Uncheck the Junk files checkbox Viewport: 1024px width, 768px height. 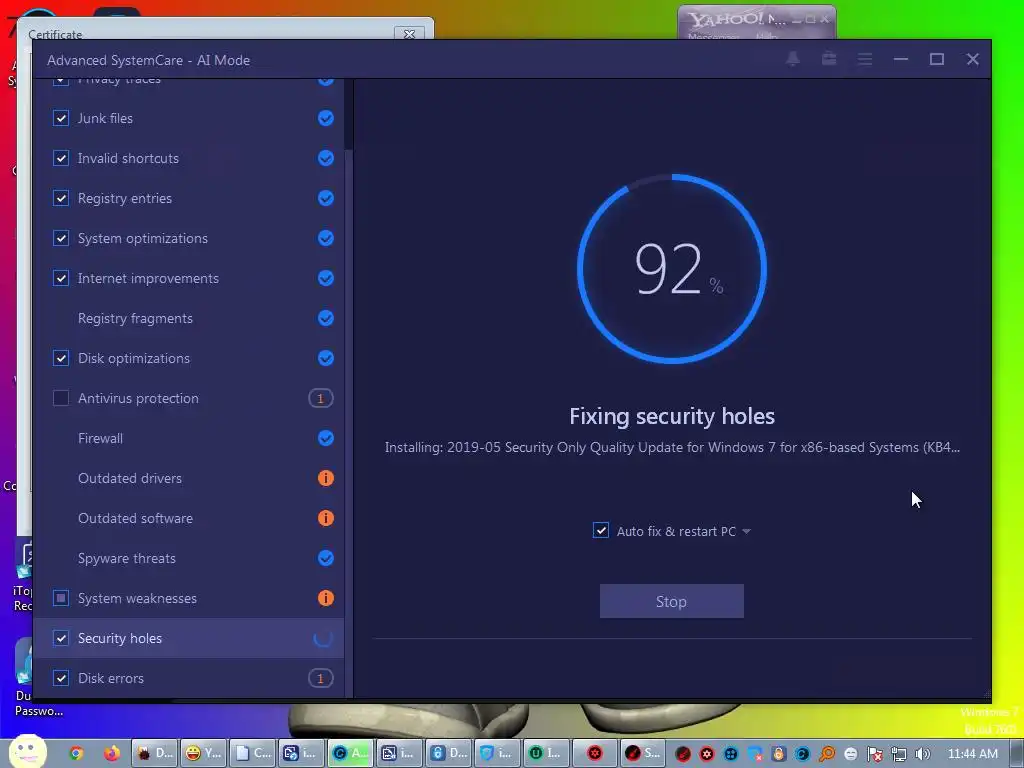pos(61,118)
